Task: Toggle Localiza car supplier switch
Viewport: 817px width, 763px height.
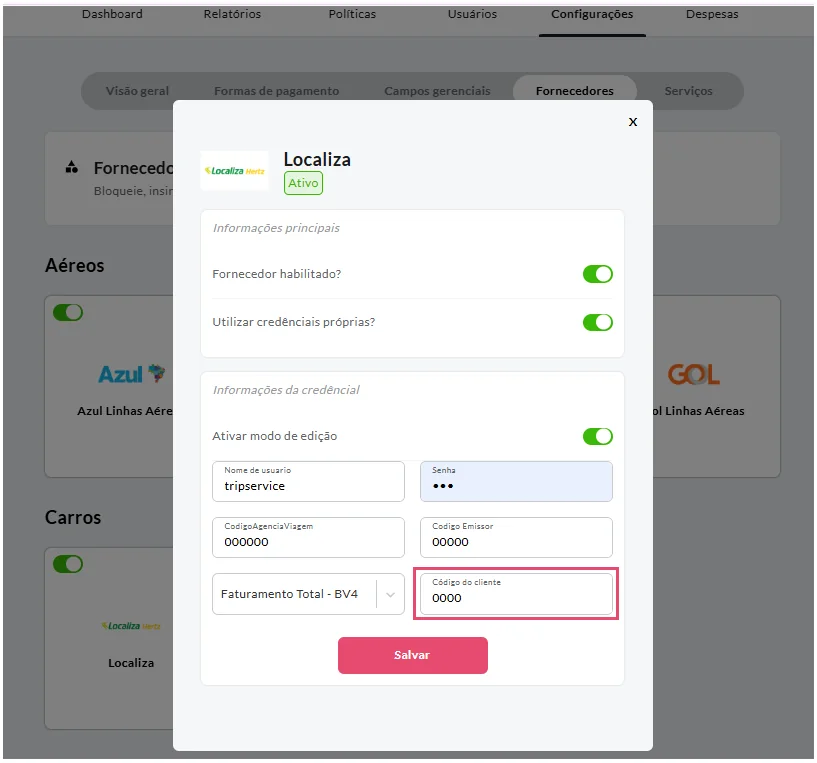Action: [x=68, y=564]
